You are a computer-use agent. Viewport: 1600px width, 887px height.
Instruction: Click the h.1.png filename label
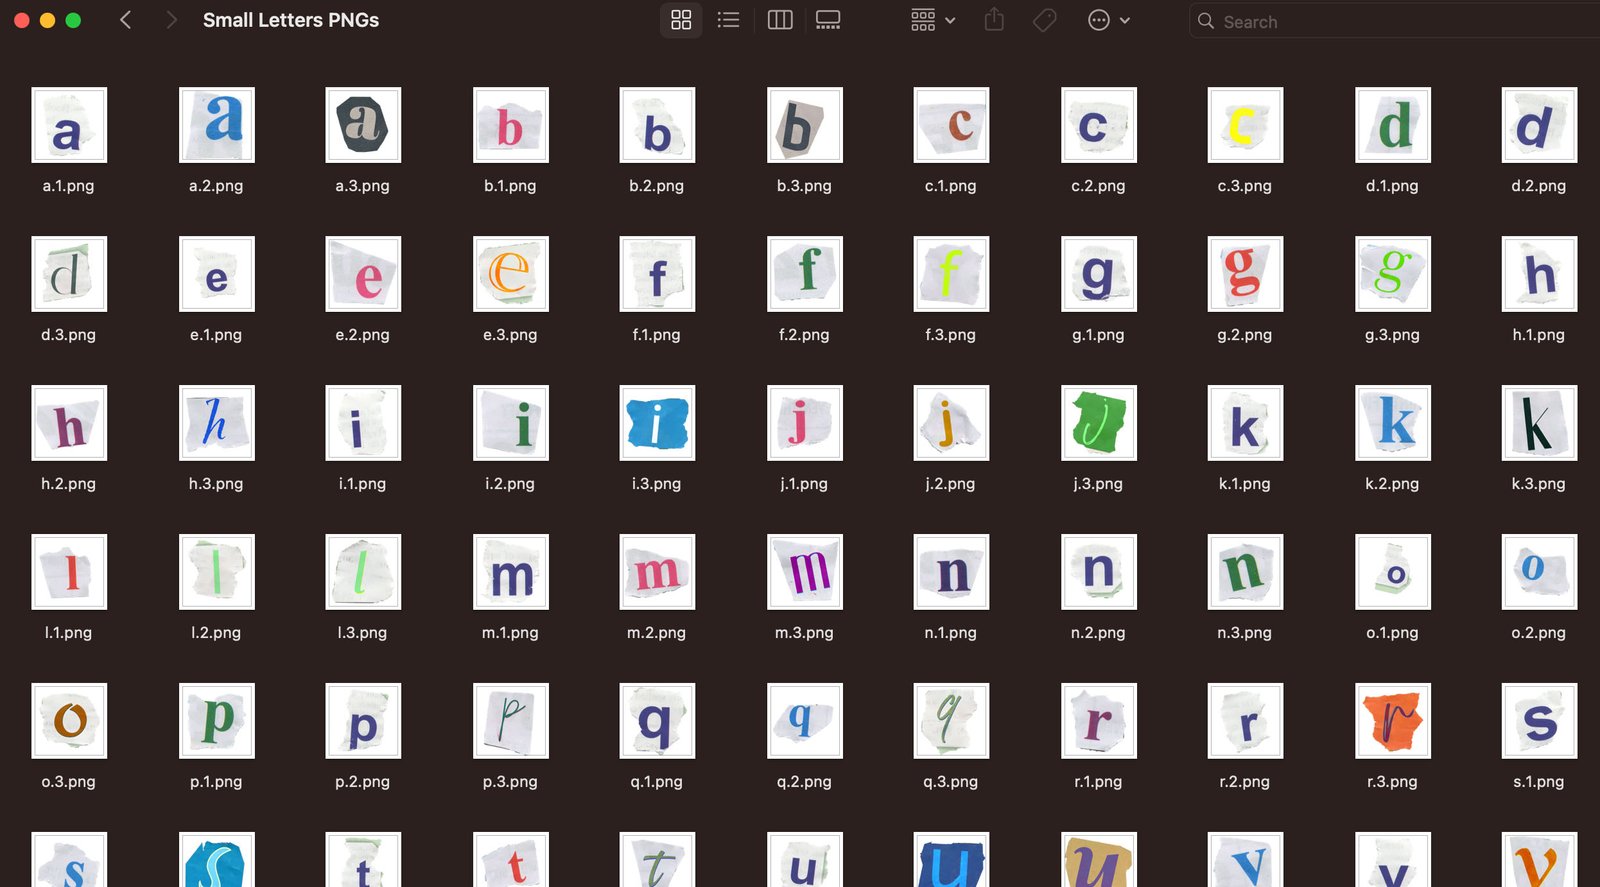pyautogui.click(x=1538, y=335)
